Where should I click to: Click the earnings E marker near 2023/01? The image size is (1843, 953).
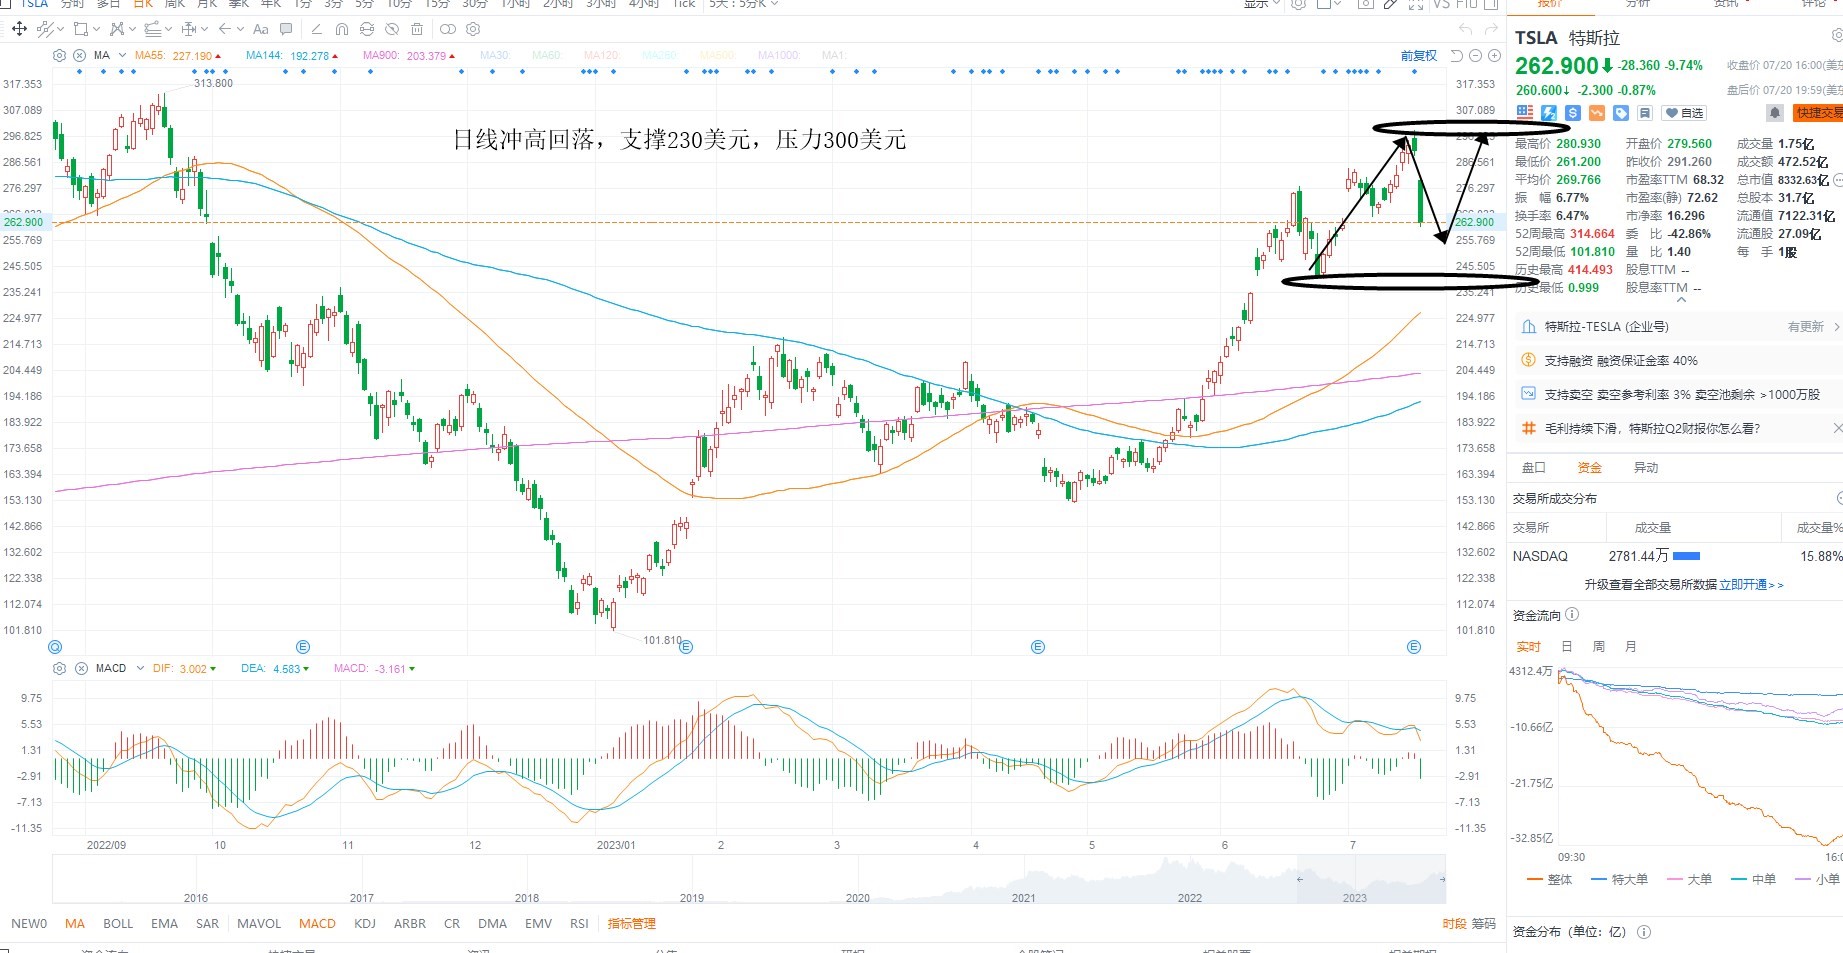[686, 647]
